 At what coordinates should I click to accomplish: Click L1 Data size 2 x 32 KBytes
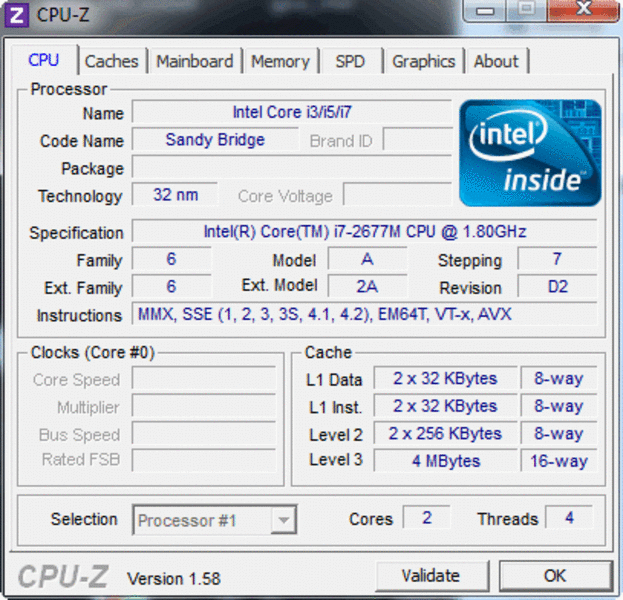[445, 378]
